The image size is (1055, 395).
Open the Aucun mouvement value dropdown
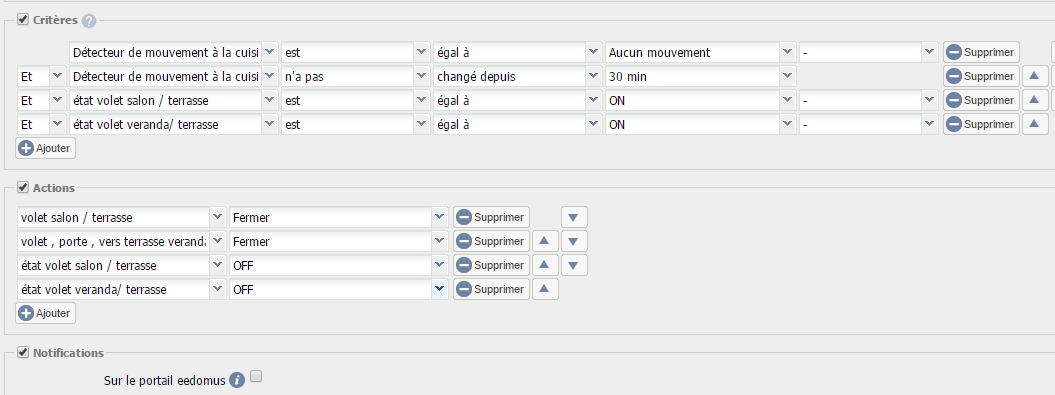pos(788,52)
